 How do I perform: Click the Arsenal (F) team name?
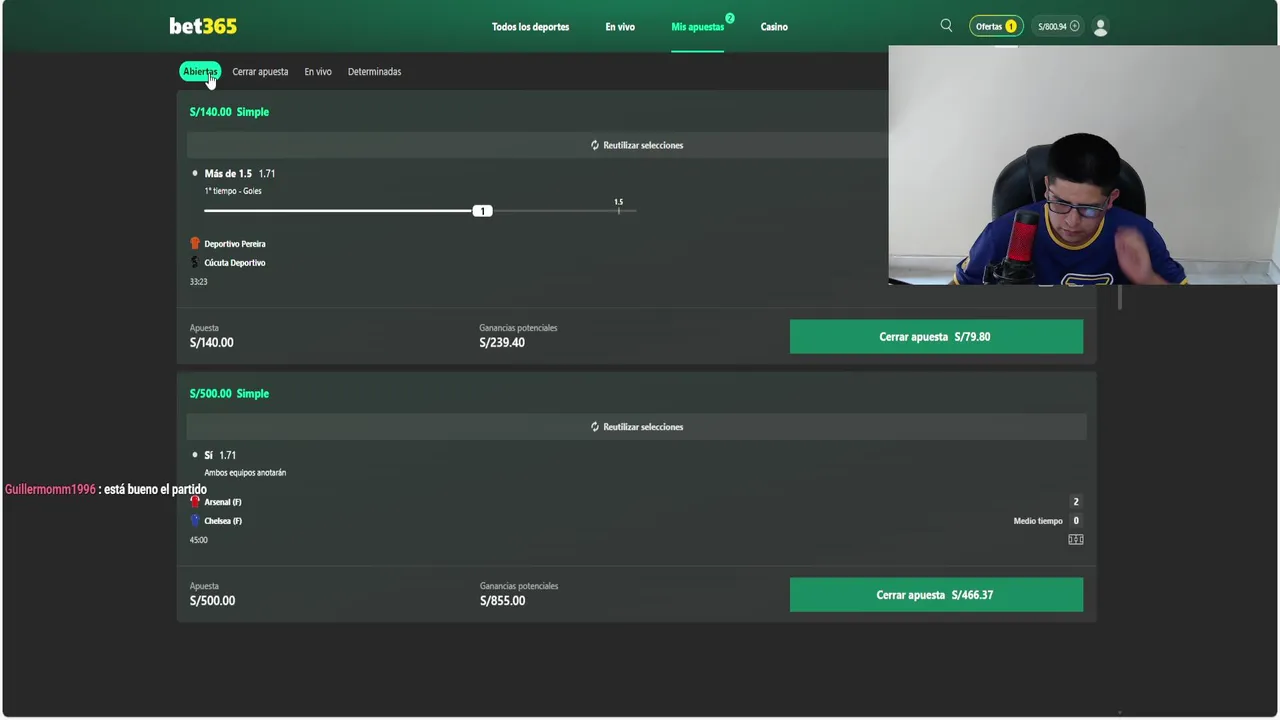pos(223,502)
